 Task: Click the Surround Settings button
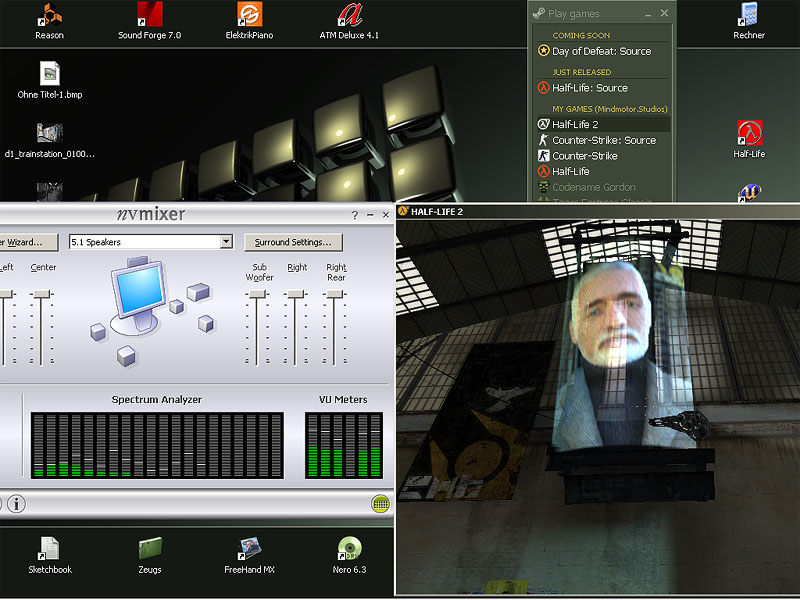point(293,242)
